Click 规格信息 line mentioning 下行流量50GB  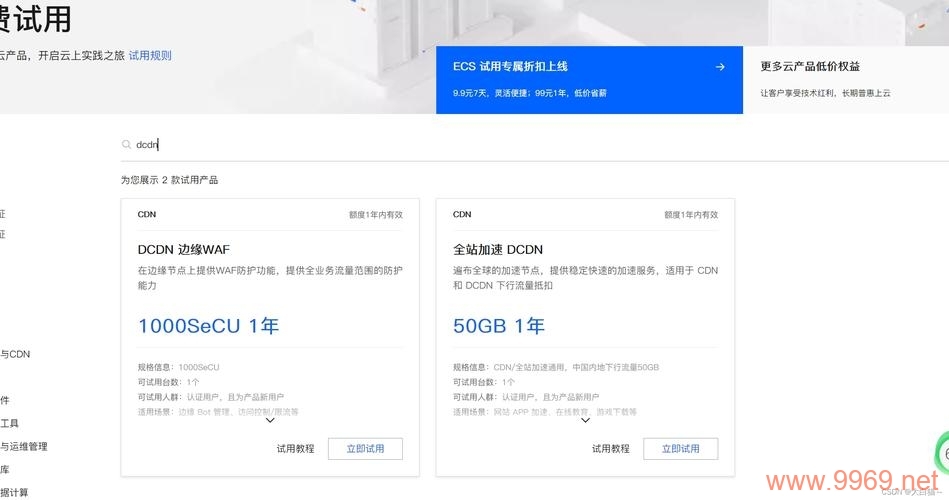[556, 367]
